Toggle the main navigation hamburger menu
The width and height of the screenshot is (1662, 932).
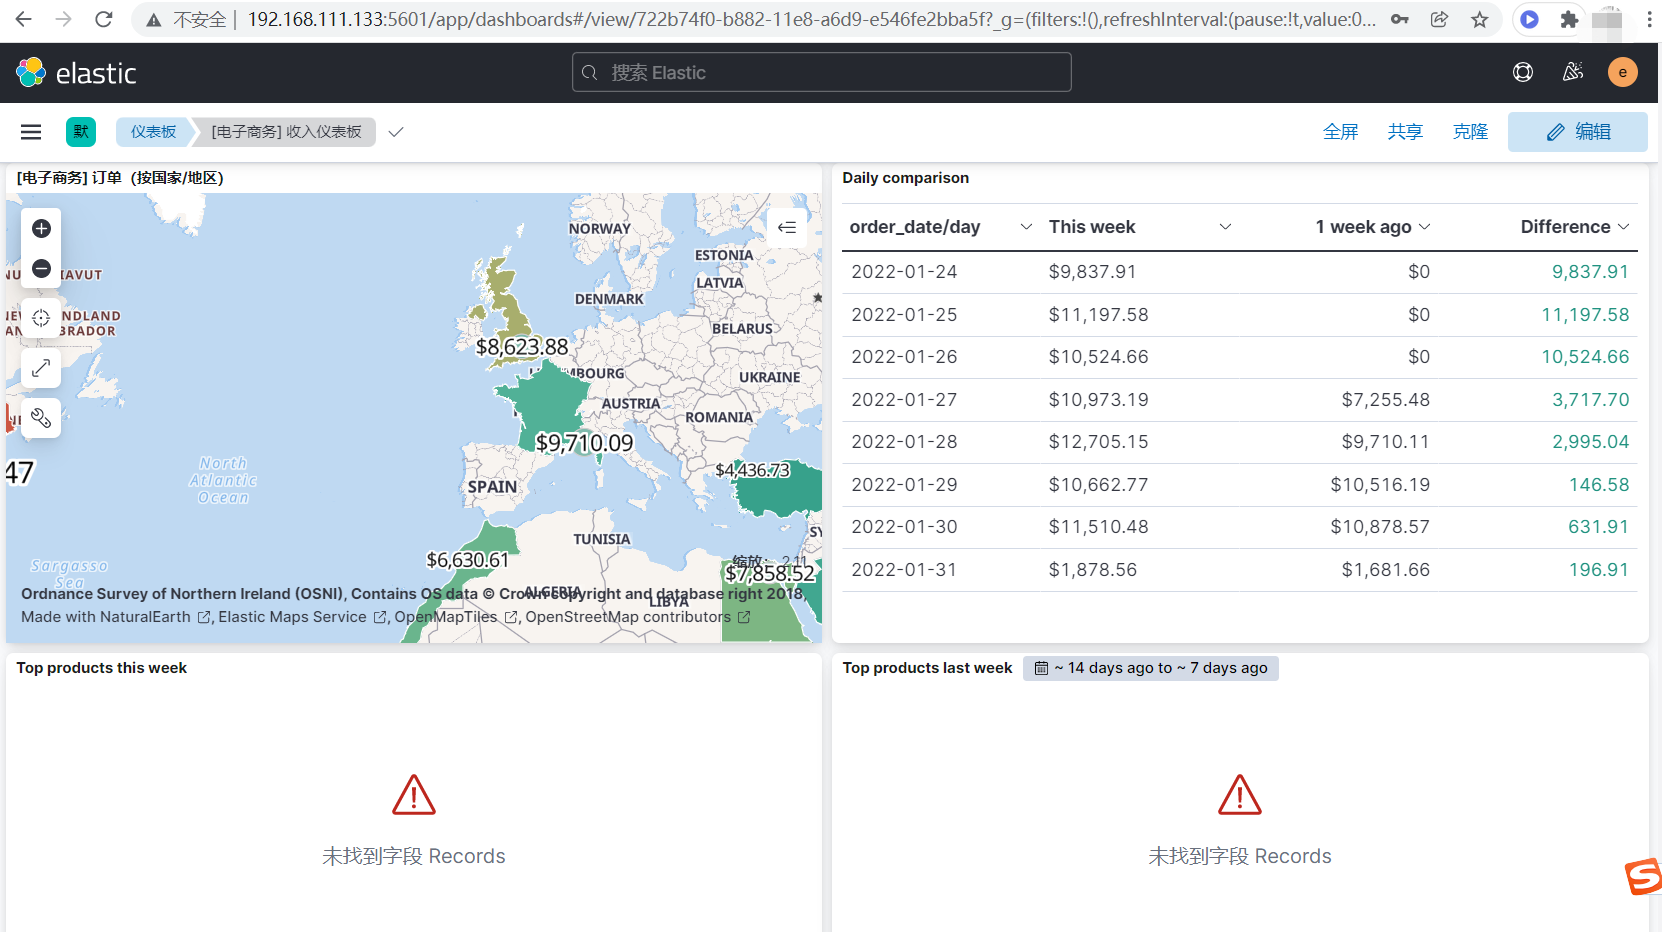[31, 132]
